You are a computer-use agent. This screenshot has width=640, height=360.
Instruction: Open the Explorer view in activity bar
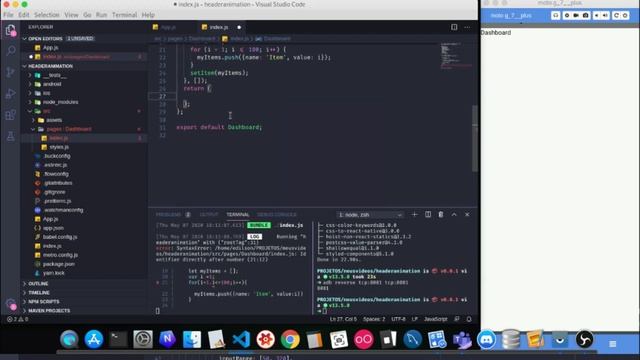point(11,30)
